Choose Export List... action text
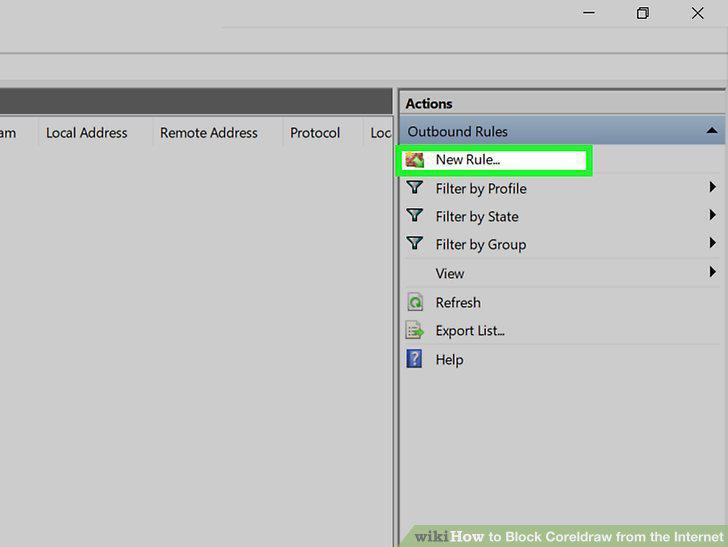The image size is (728, 547). coord(470,331)
